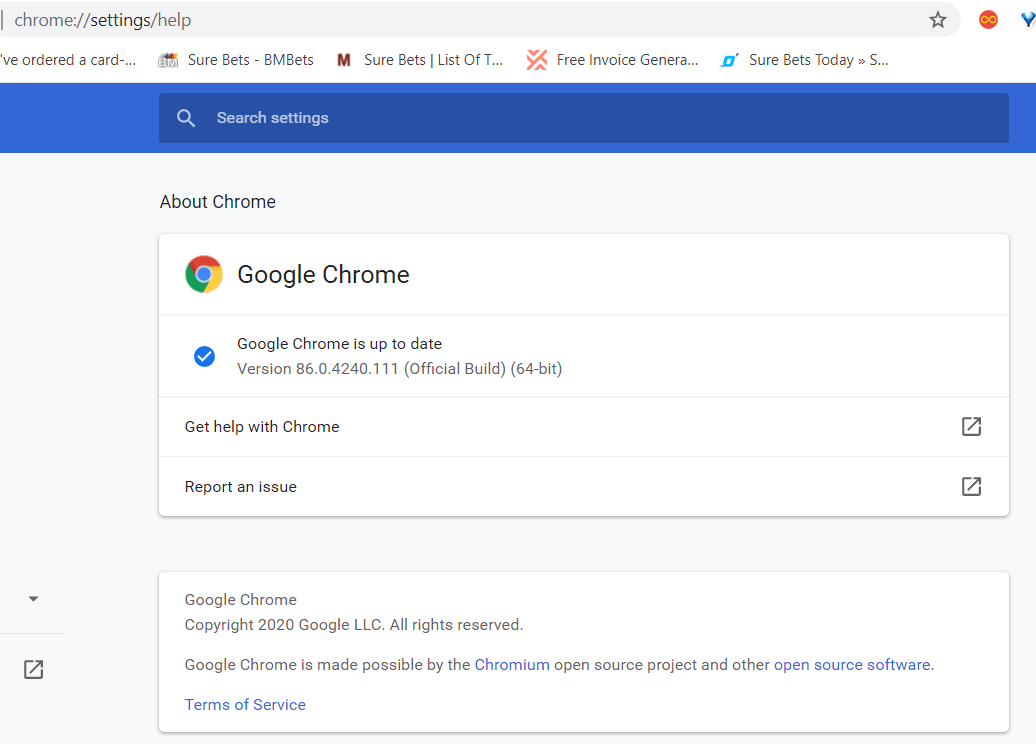Open the "'ve ordered a card" bookmark
This screenshot has height=744, width=1036.
(67, 60)
